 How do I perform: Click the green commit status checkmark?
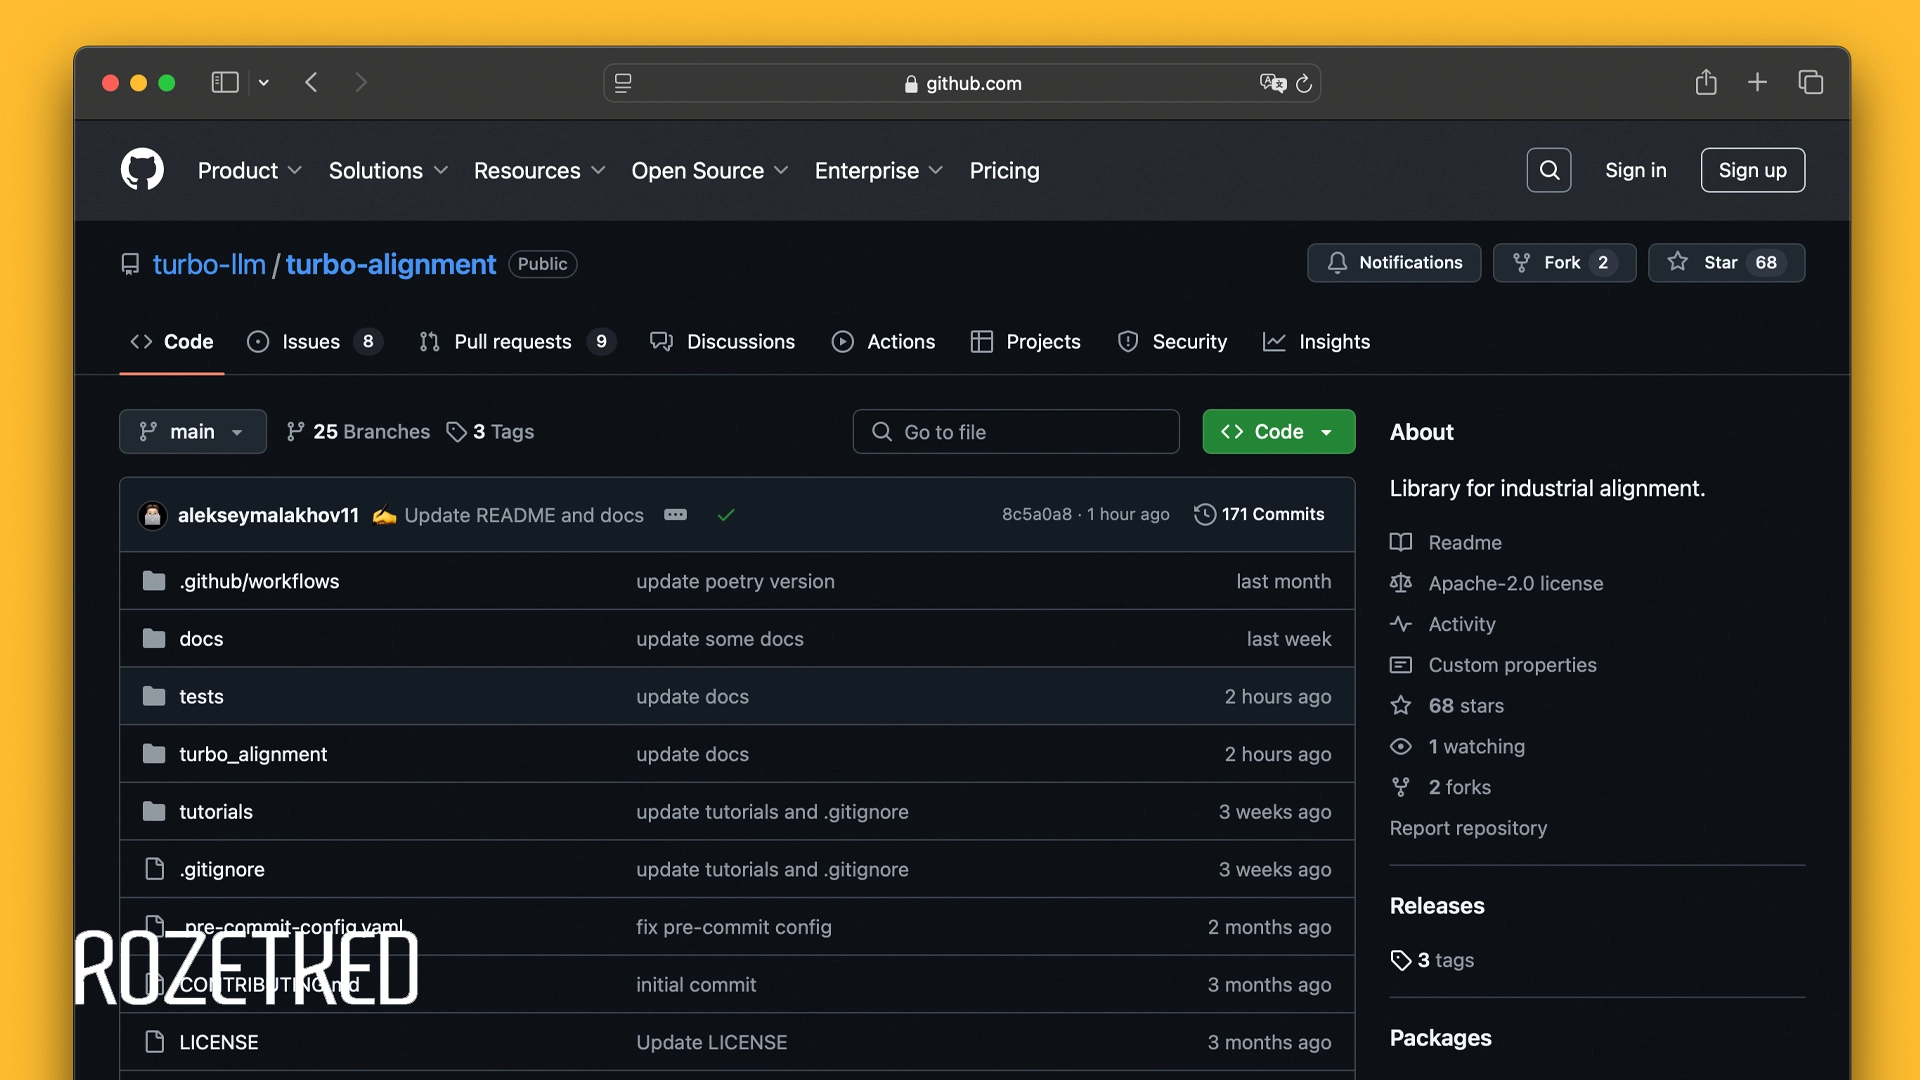tap(726, 515)
